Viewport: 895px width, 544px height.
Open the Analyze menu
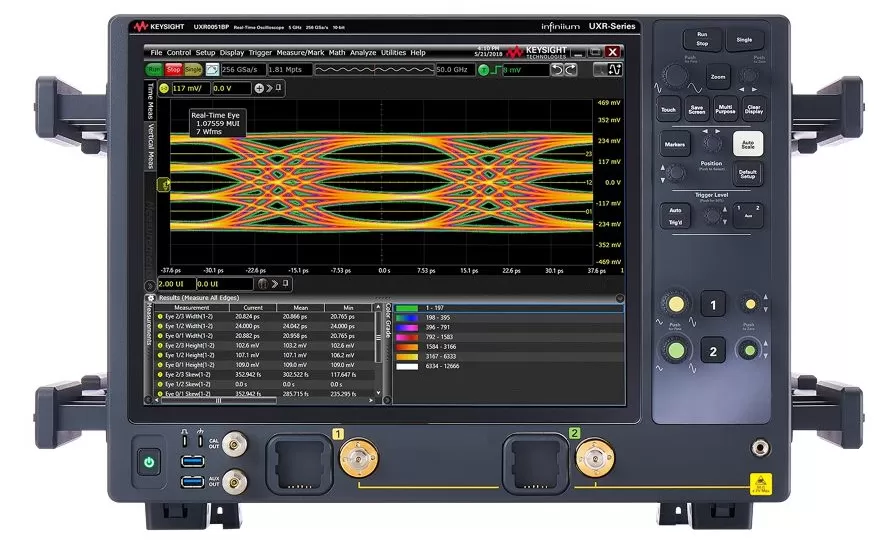363,53
